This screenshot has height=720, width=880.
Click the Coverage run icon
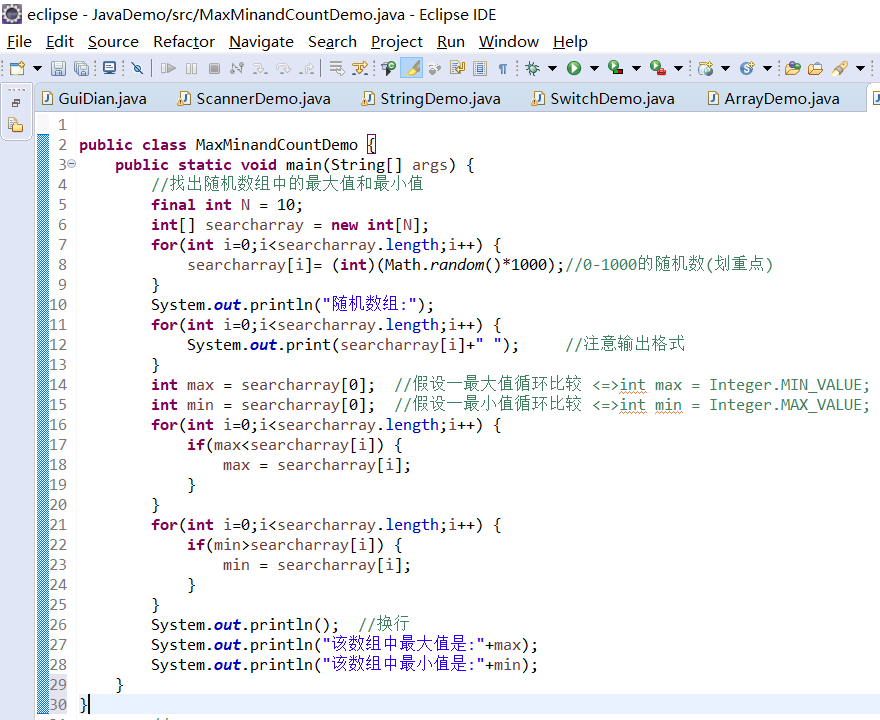coord(616,68)
